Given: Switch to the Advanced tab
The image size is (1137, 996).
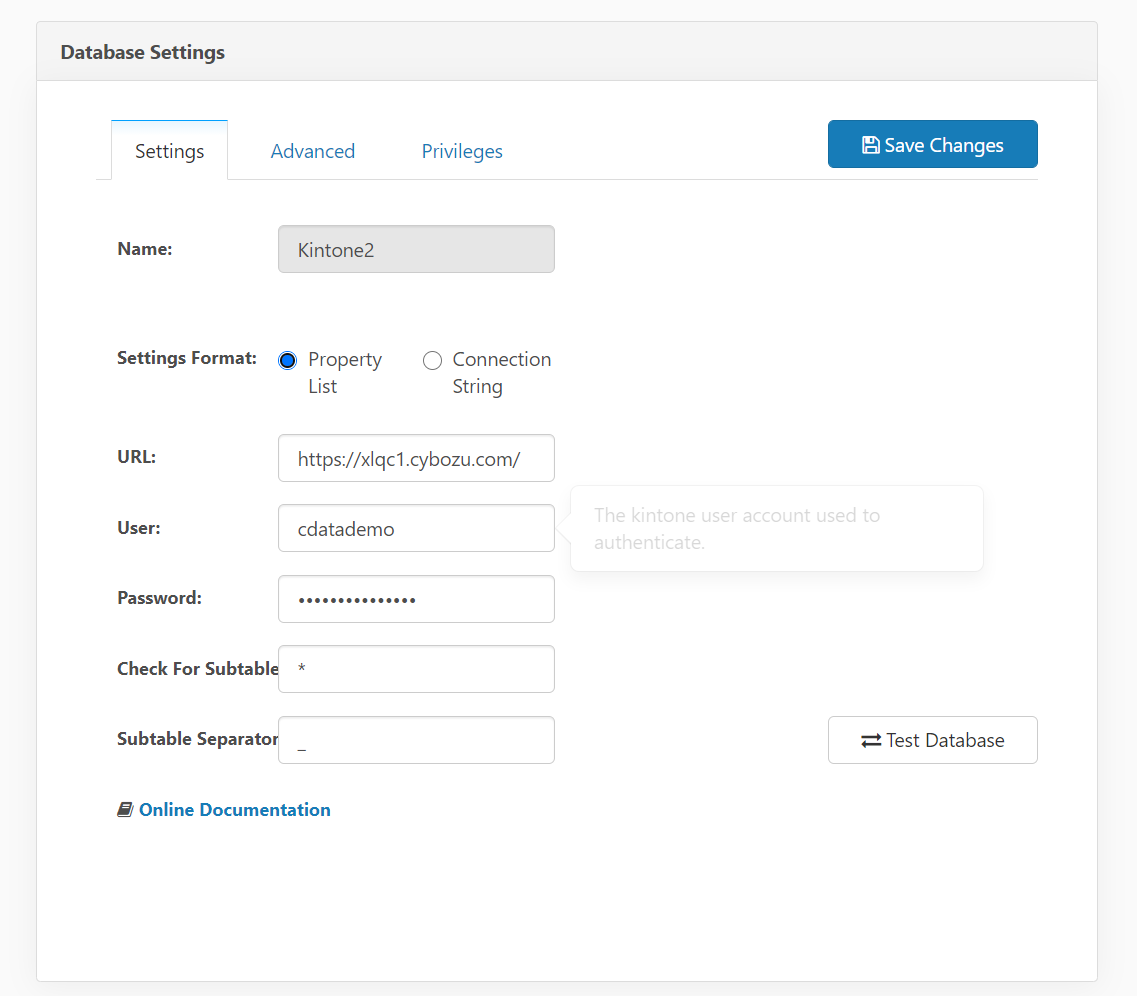Looking at the screenshot, I should point(313,151).
